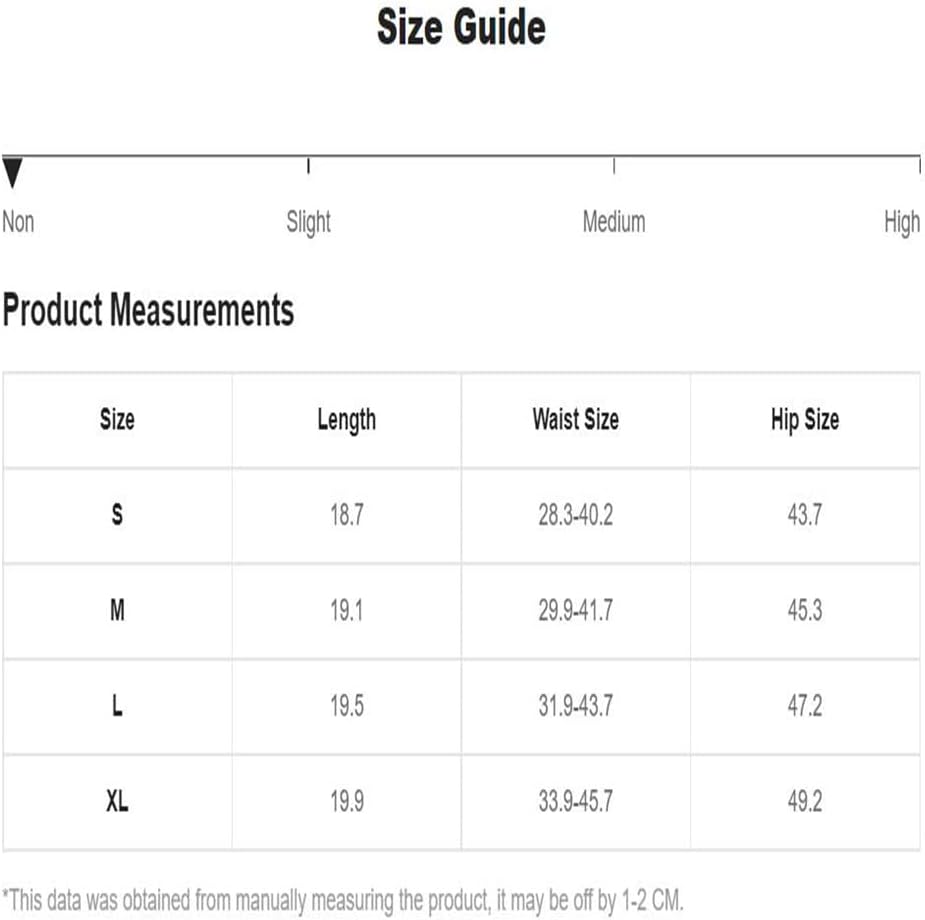Select the Slight stretch label
The image size is (925, 920).
(x=309, y=223)
